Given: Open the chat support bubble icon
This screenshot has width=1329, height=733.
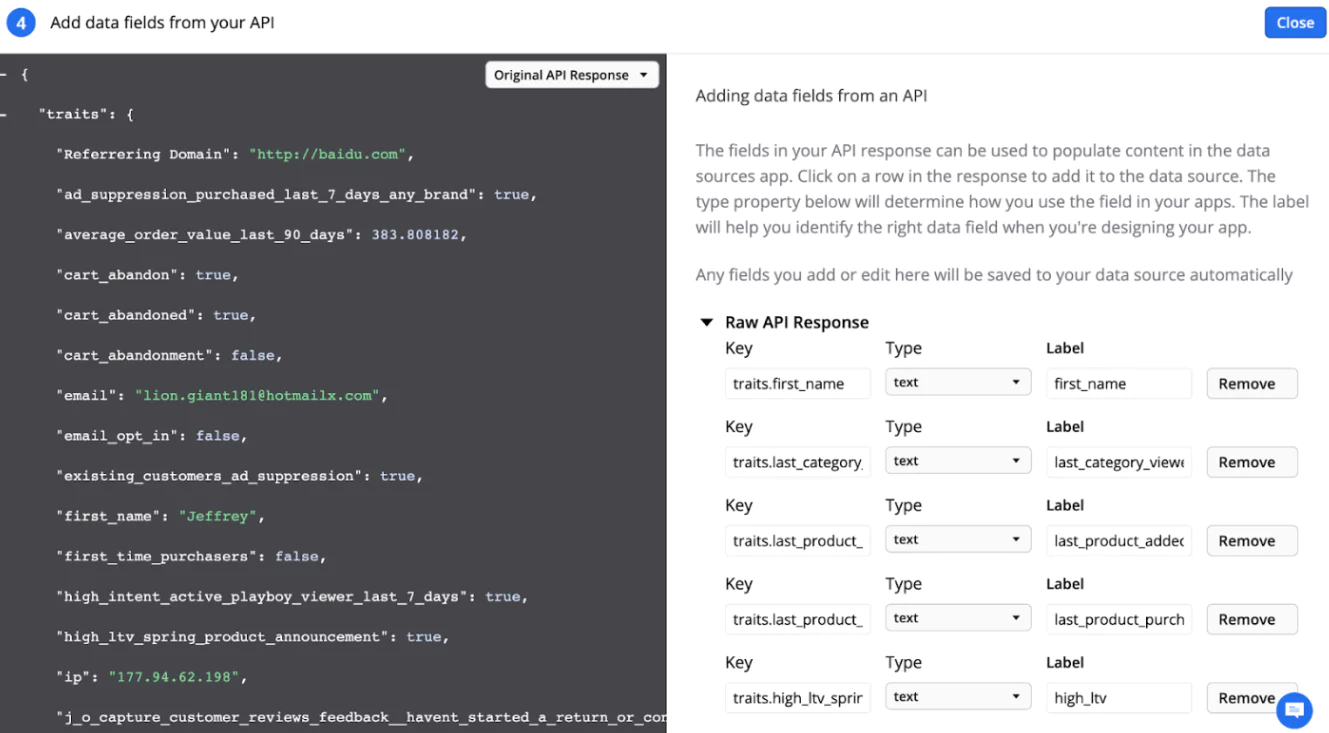Looking at the screenshot, I should point(1294,710).
